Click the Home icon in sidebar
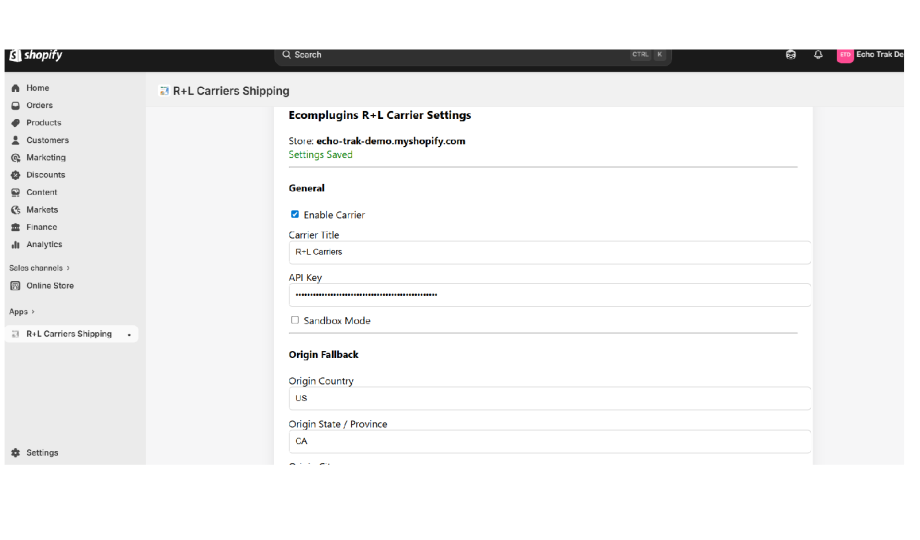This screenshot has width=920, height=540. [x=15, y=88]
